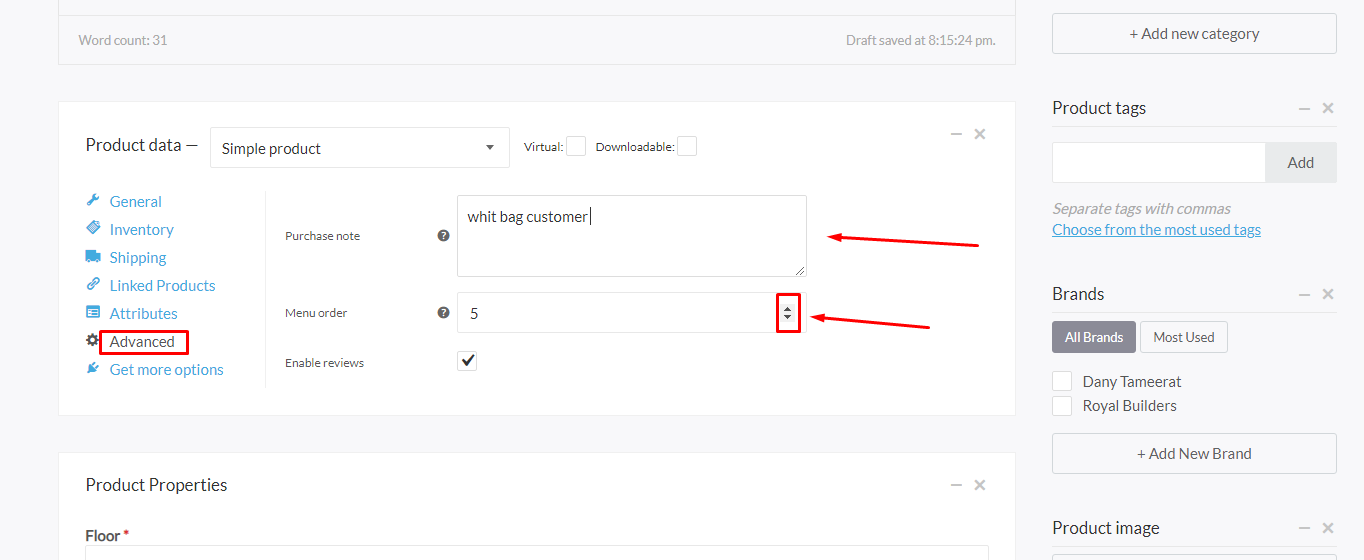
Task: Click the Shipping truck icon
Action: tap(93, 257)
